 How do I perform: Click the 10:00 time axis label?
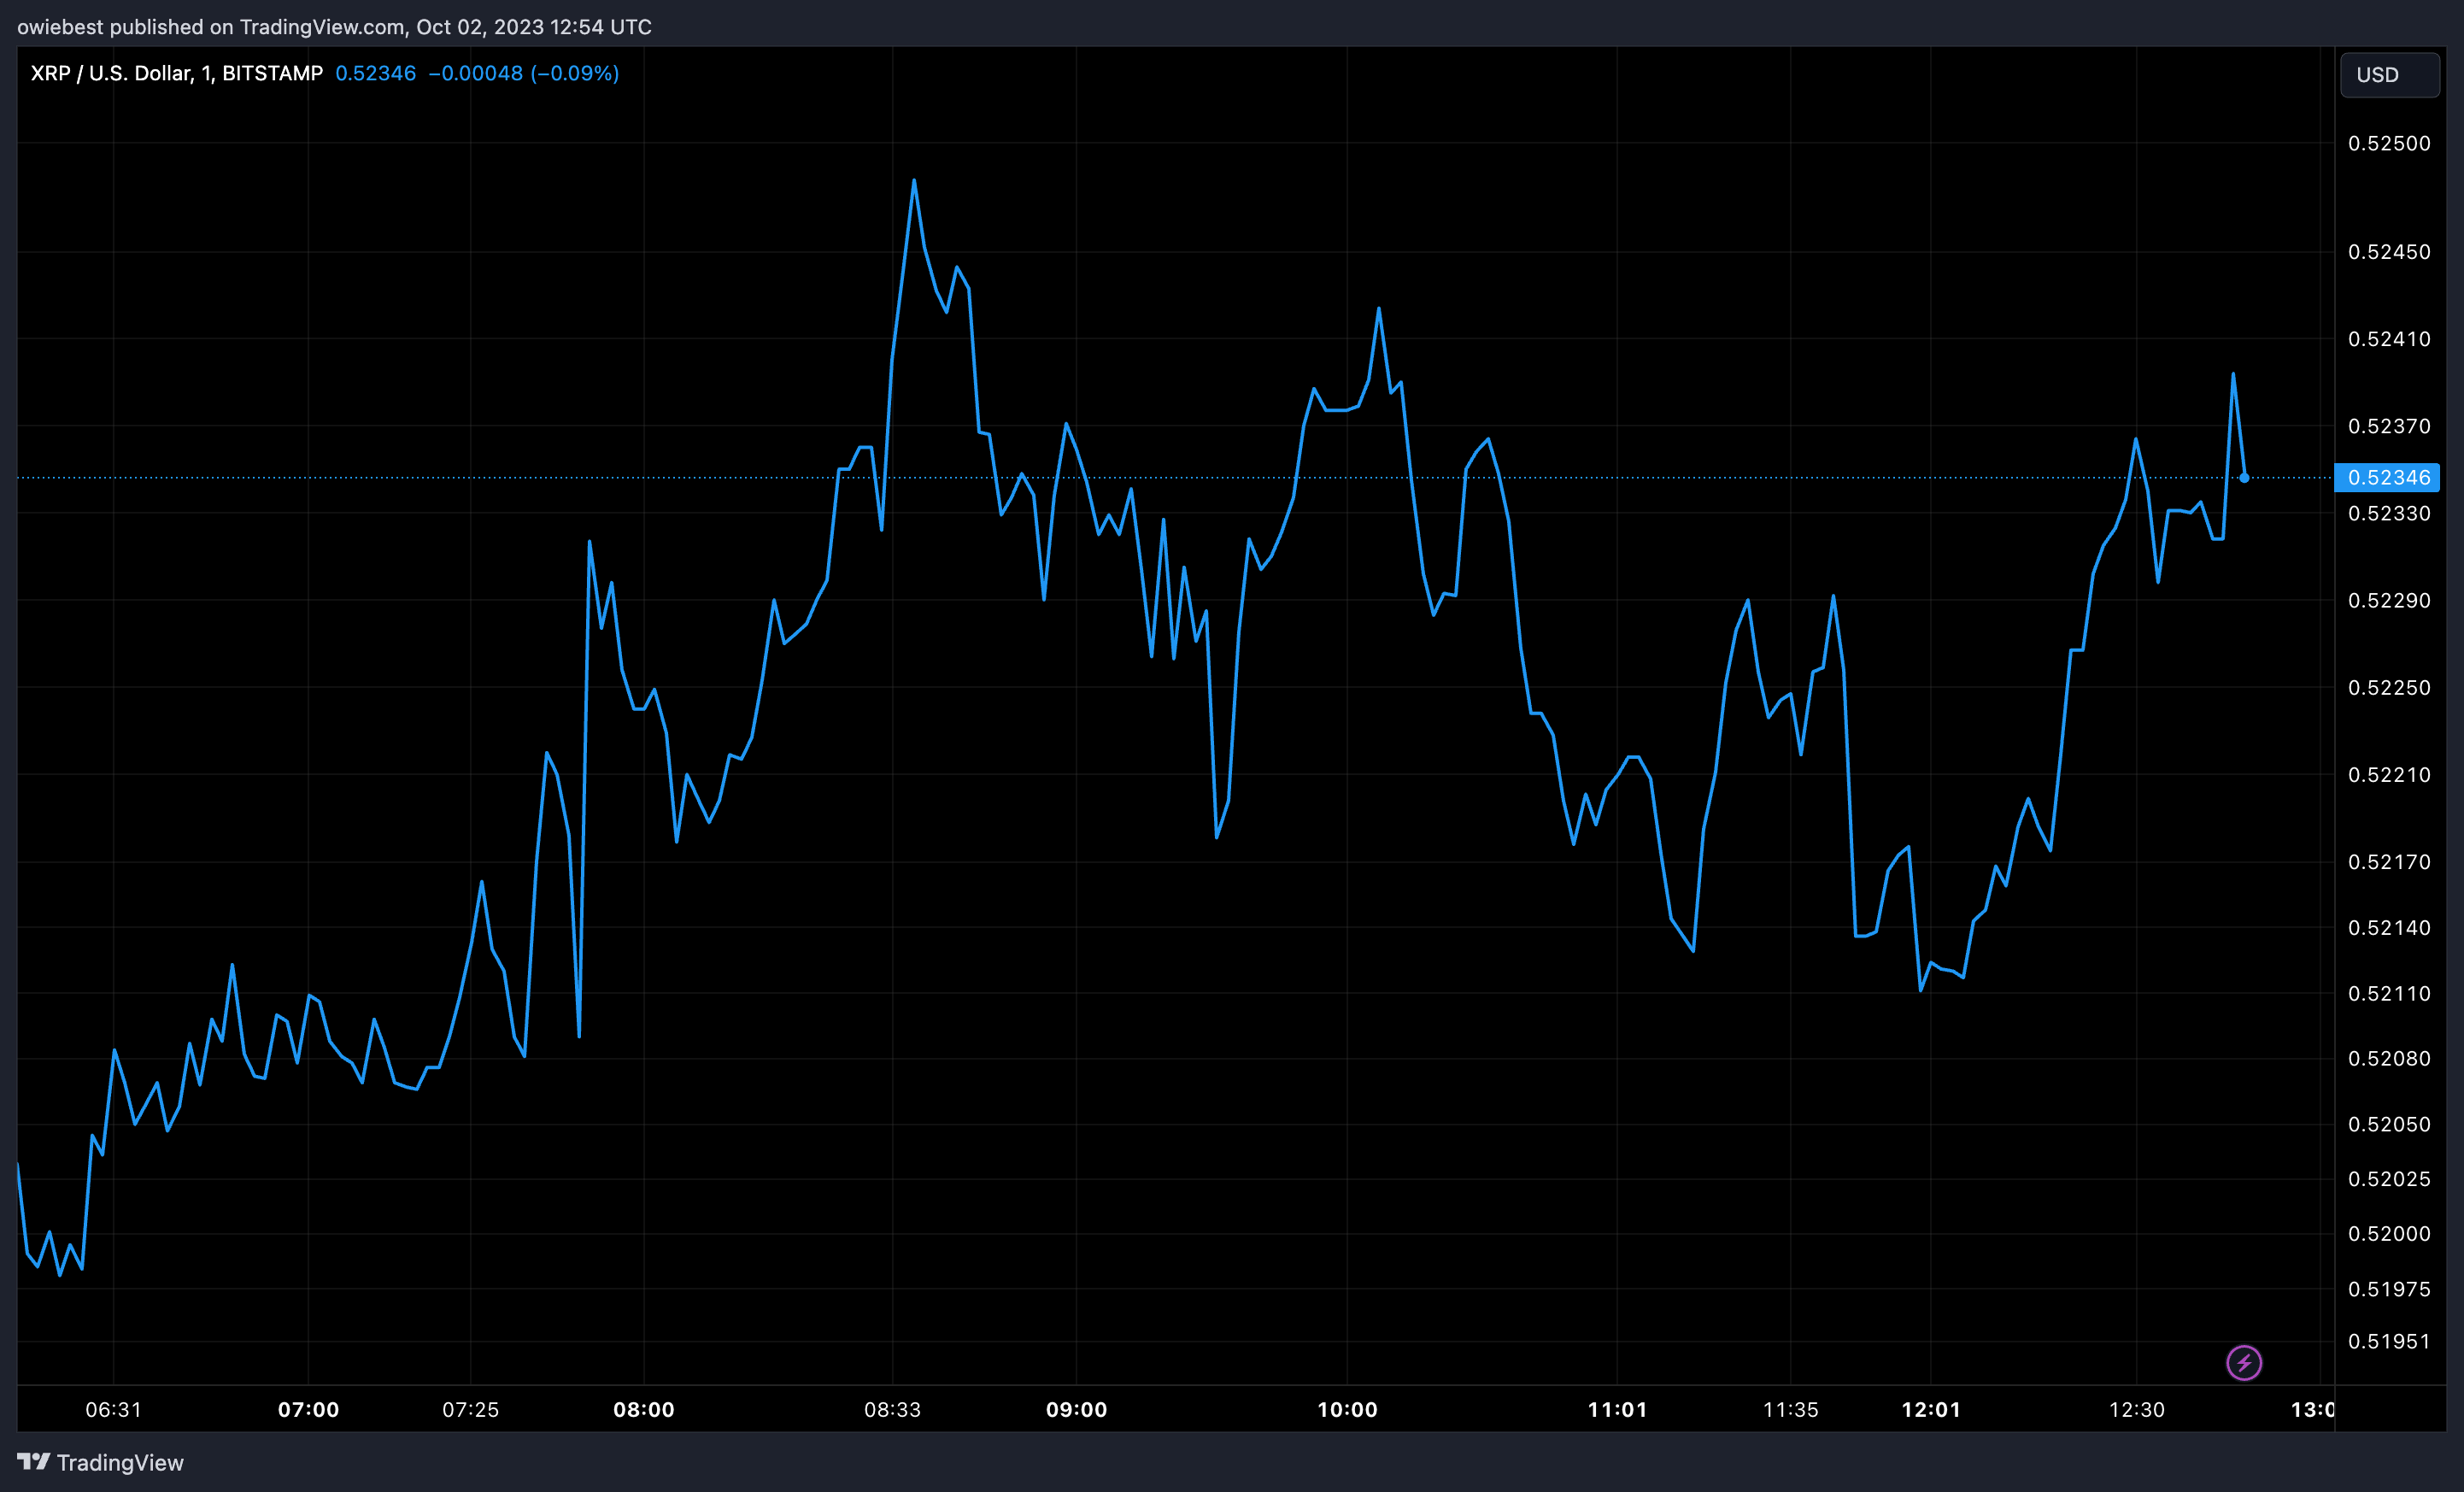coord(1347,1409)
